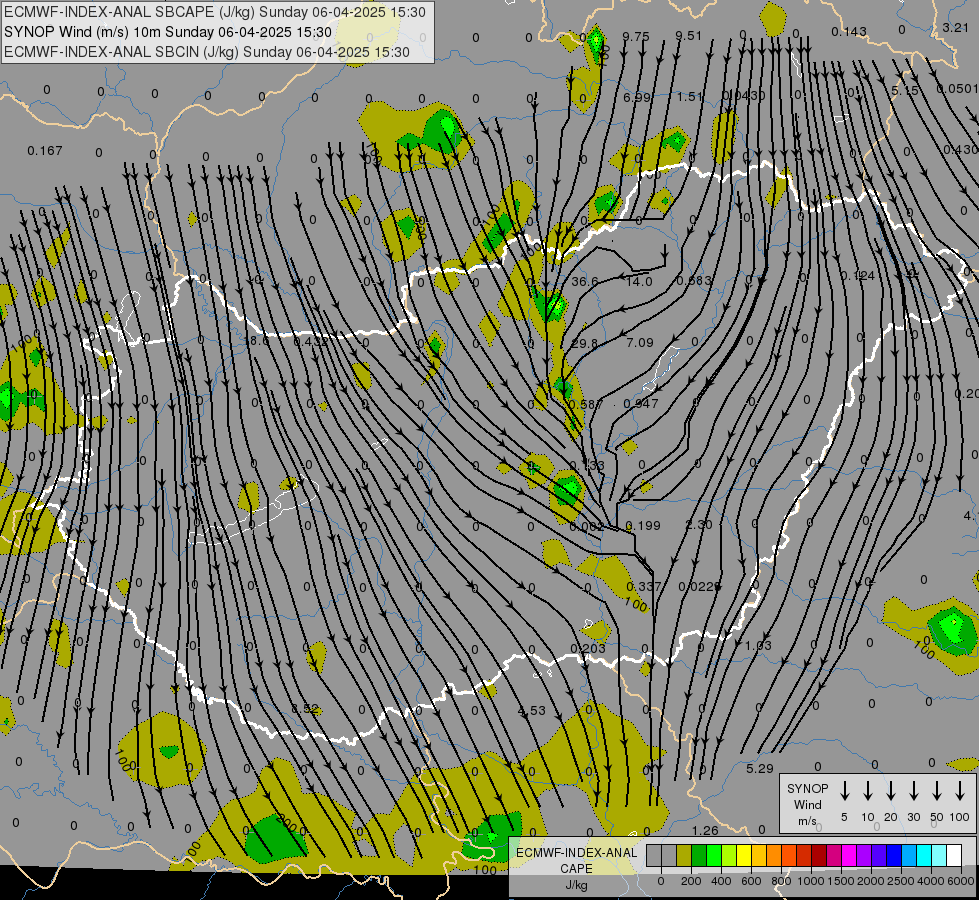Image resolution: width=979 pixels, height=900 pixels.
Task: Click the 9.75 value near top
Action: (636, 36)
